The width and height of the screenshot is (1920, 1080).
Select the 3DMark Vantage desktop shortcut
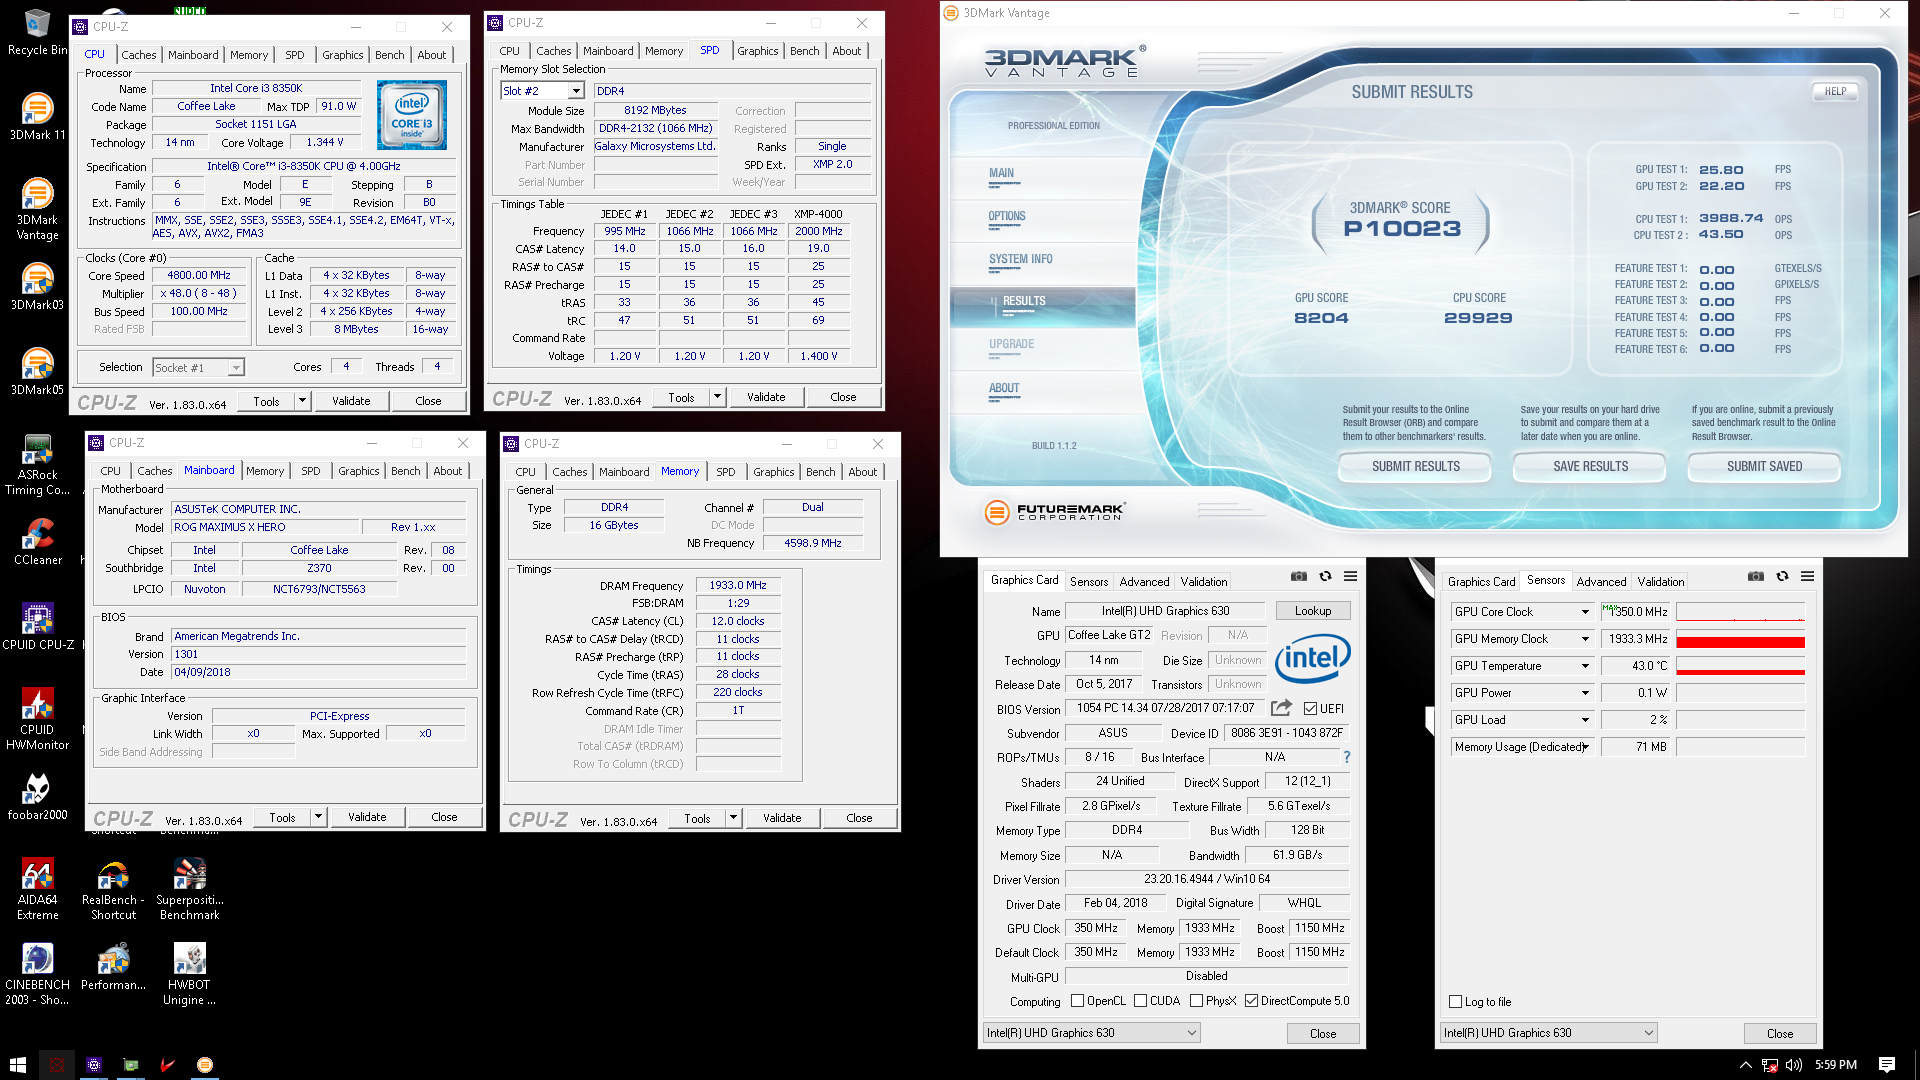point(37,209)
